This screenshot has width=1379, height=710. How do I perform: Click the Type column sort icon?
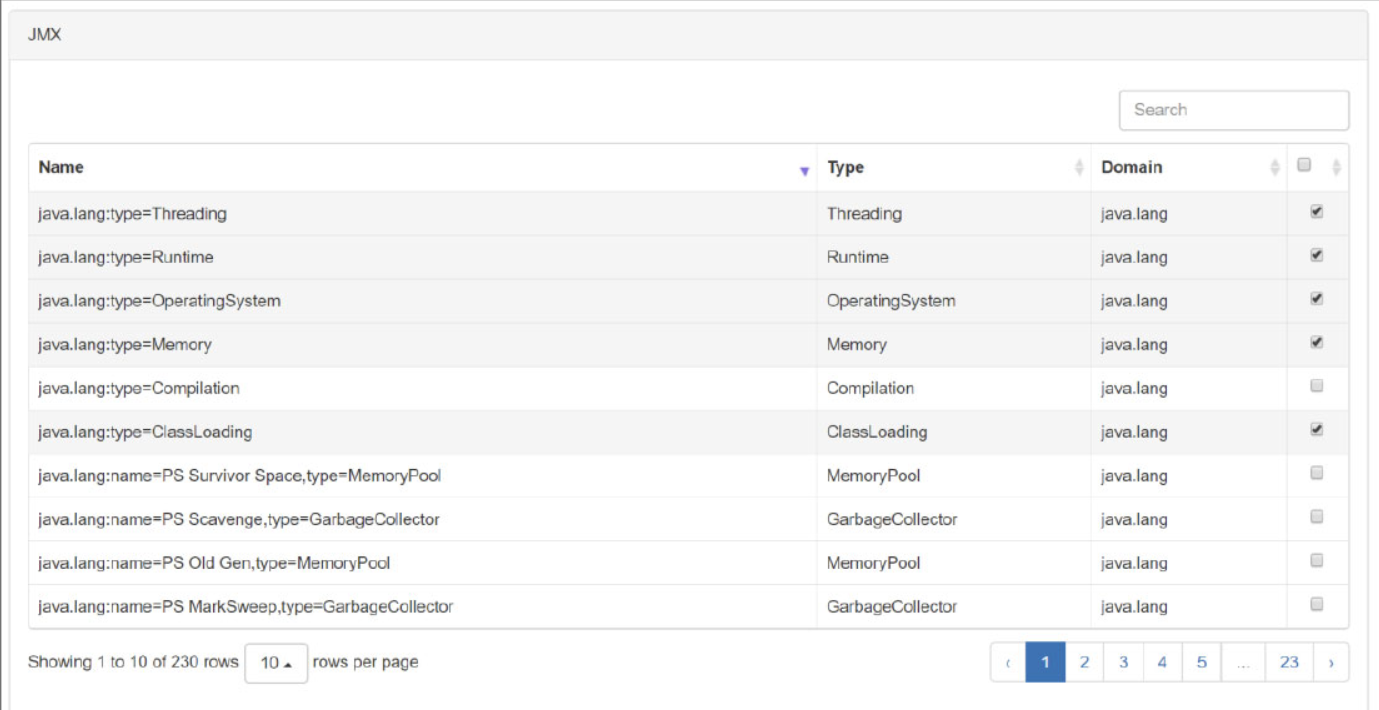point(1078,168)
